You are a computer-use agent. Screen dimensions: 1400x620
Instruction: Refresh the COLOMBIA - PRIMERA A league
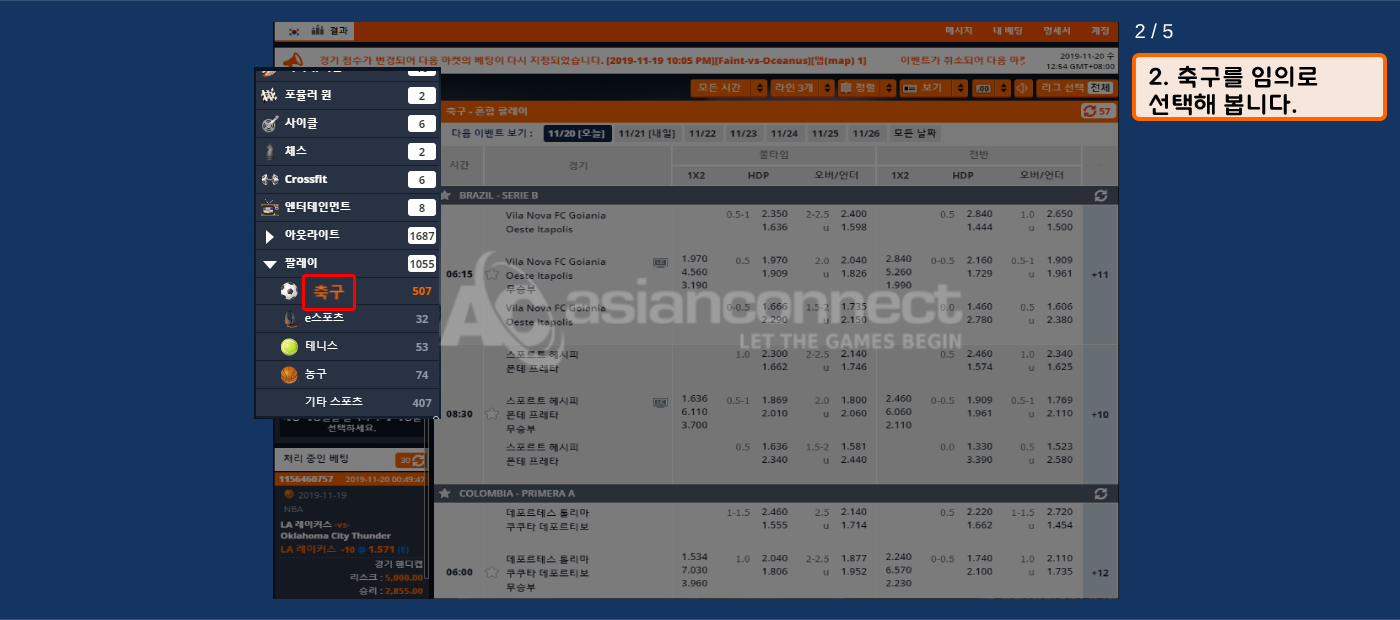pyautogui.click(x=1101, y=494)
